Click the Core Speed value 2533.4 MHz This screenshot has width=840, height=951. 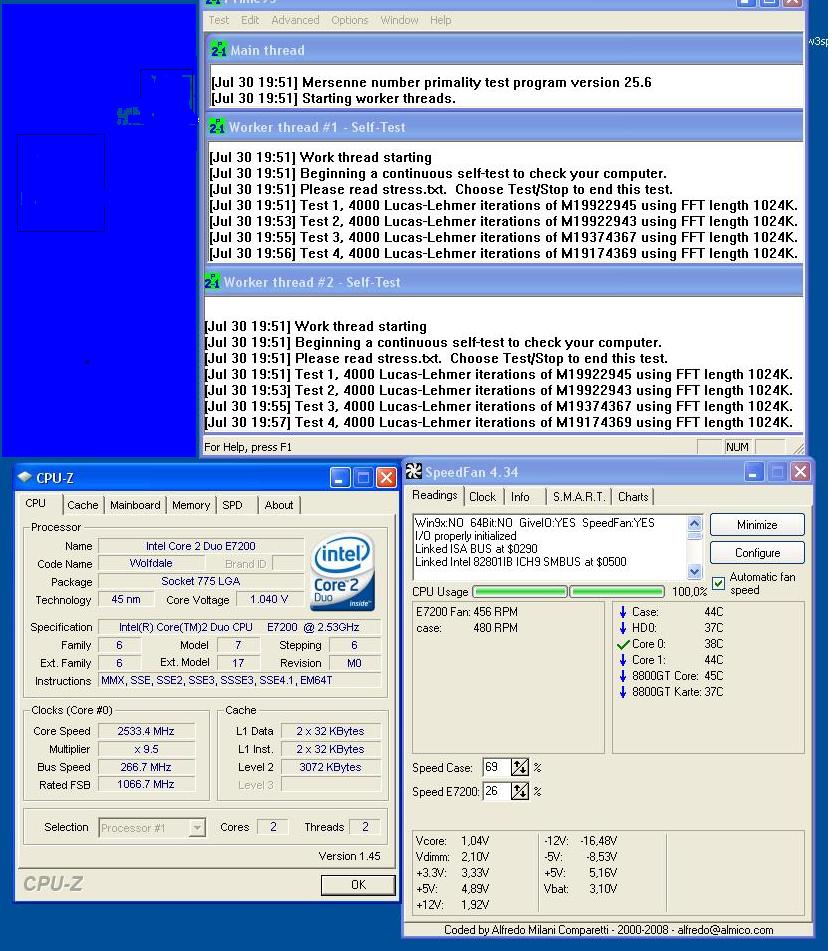coord(146,731)
